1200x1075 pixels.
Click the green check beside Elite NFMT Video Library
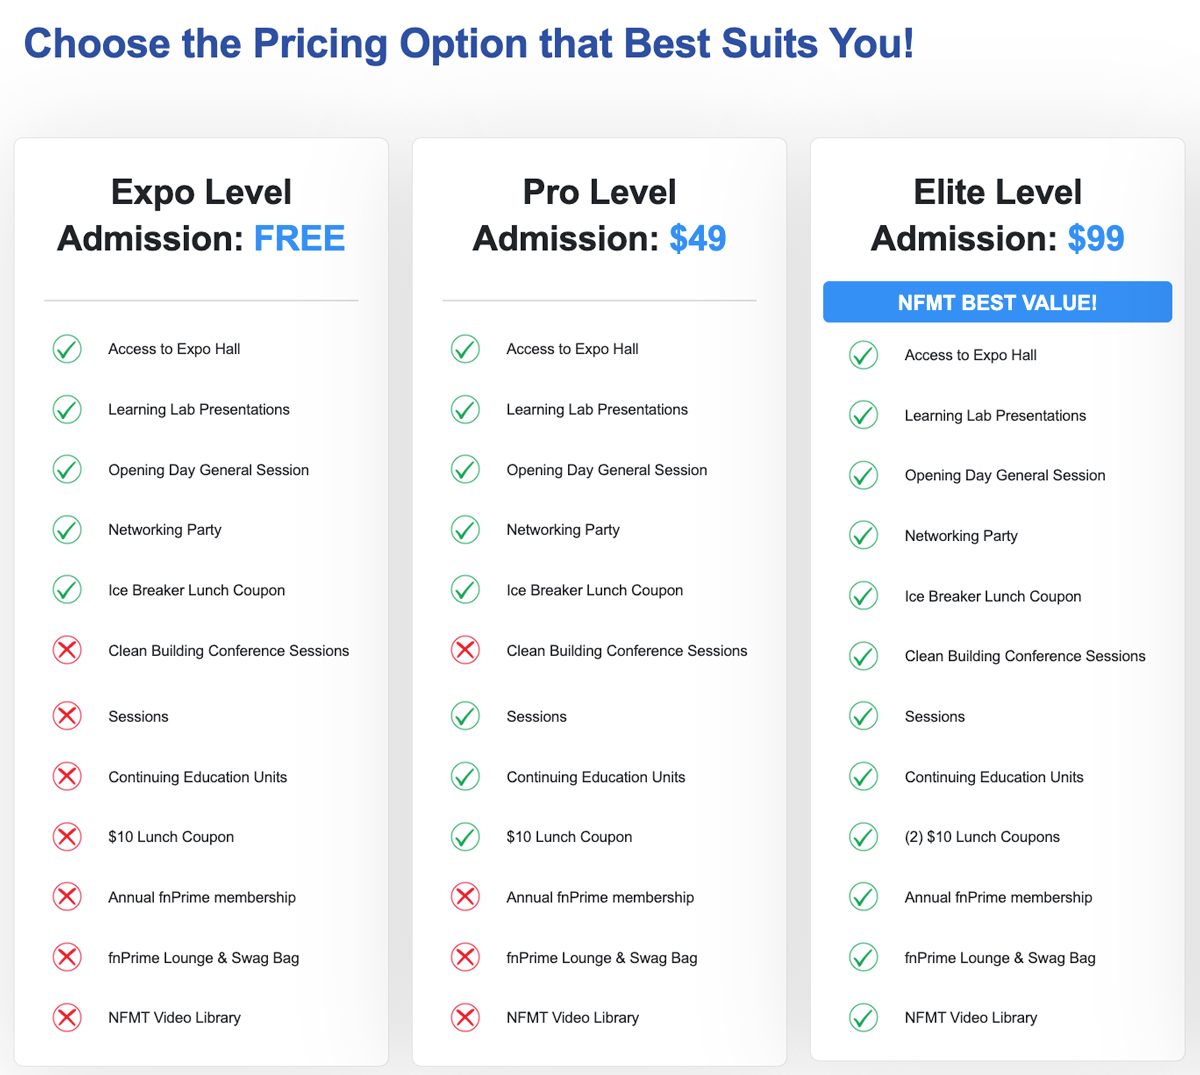[x=863, y=1017]
